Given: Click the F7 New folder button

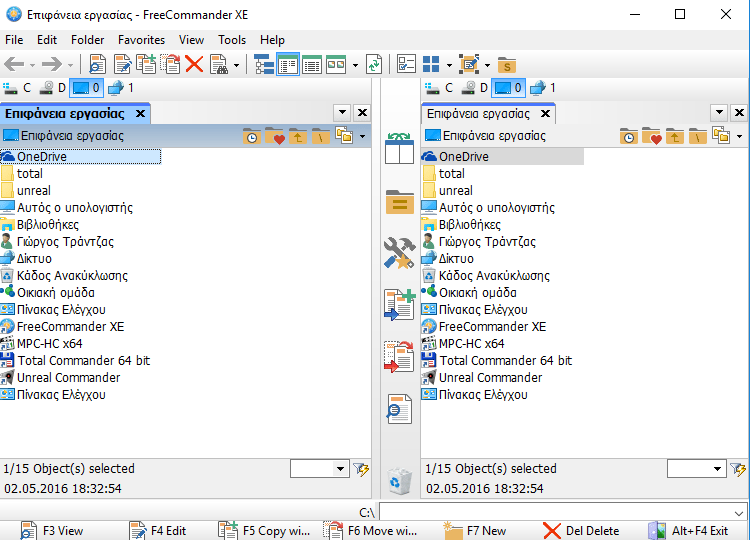Looking at the screenshot, I should [475, 531].
